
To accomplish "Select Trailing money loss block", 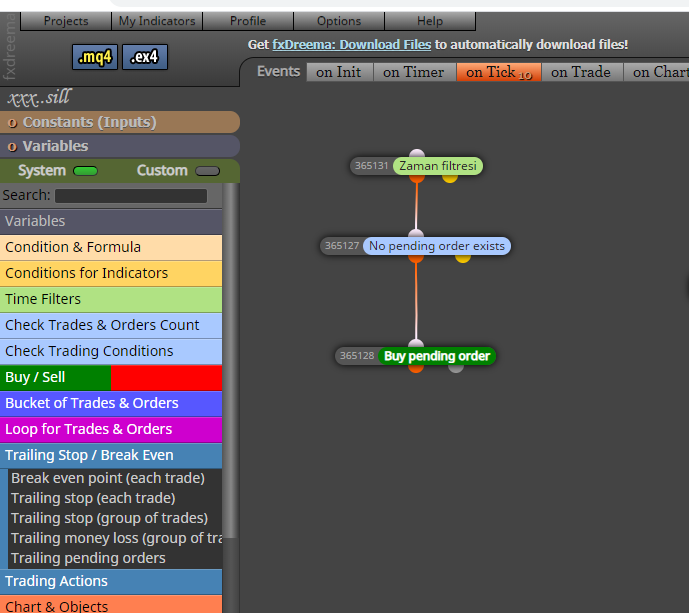I will (x=116, y=538).
